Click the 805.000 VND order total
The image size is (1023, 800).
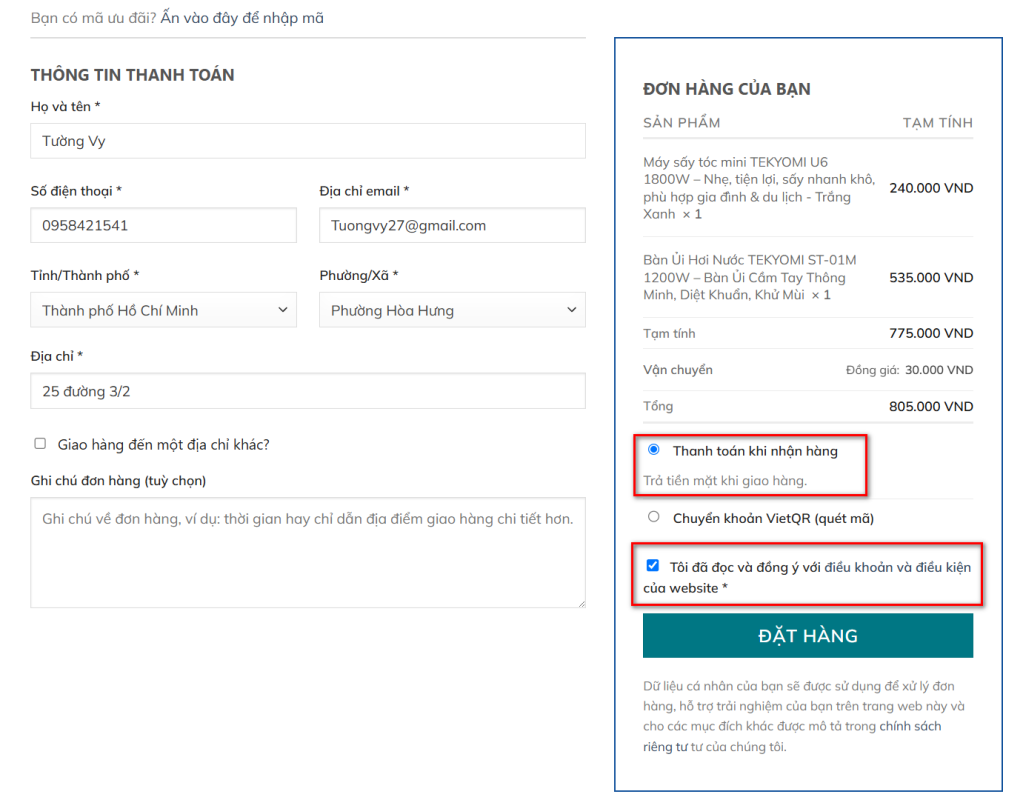(x=930, y=406)
